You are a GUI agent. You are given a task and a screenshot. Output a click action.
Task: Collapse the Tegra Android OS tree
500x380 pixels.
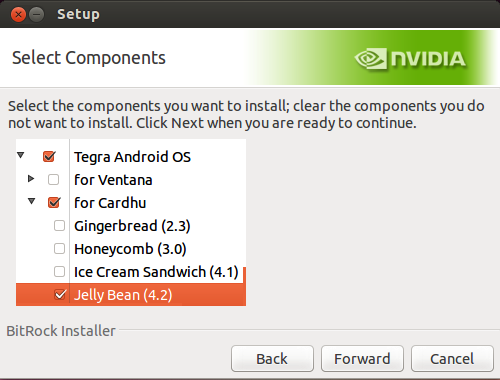(21, 155)
